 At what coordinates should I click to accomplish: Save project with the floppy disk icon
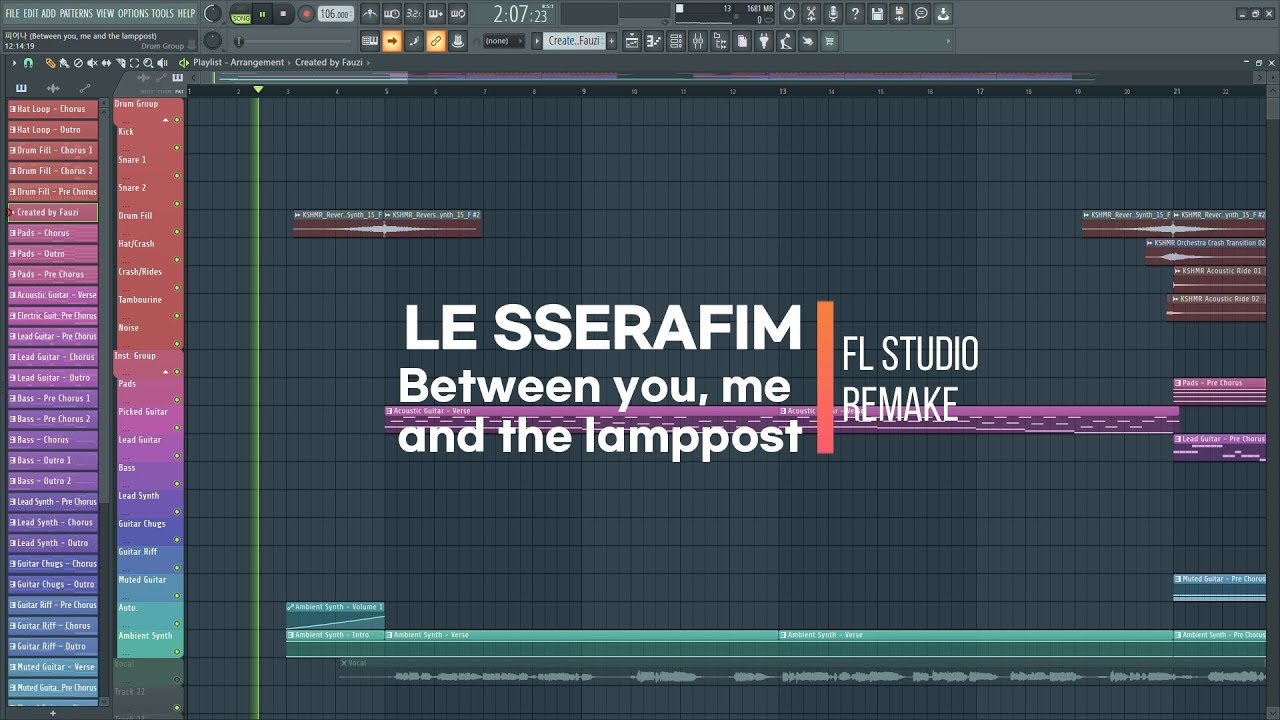click(877, 14)
